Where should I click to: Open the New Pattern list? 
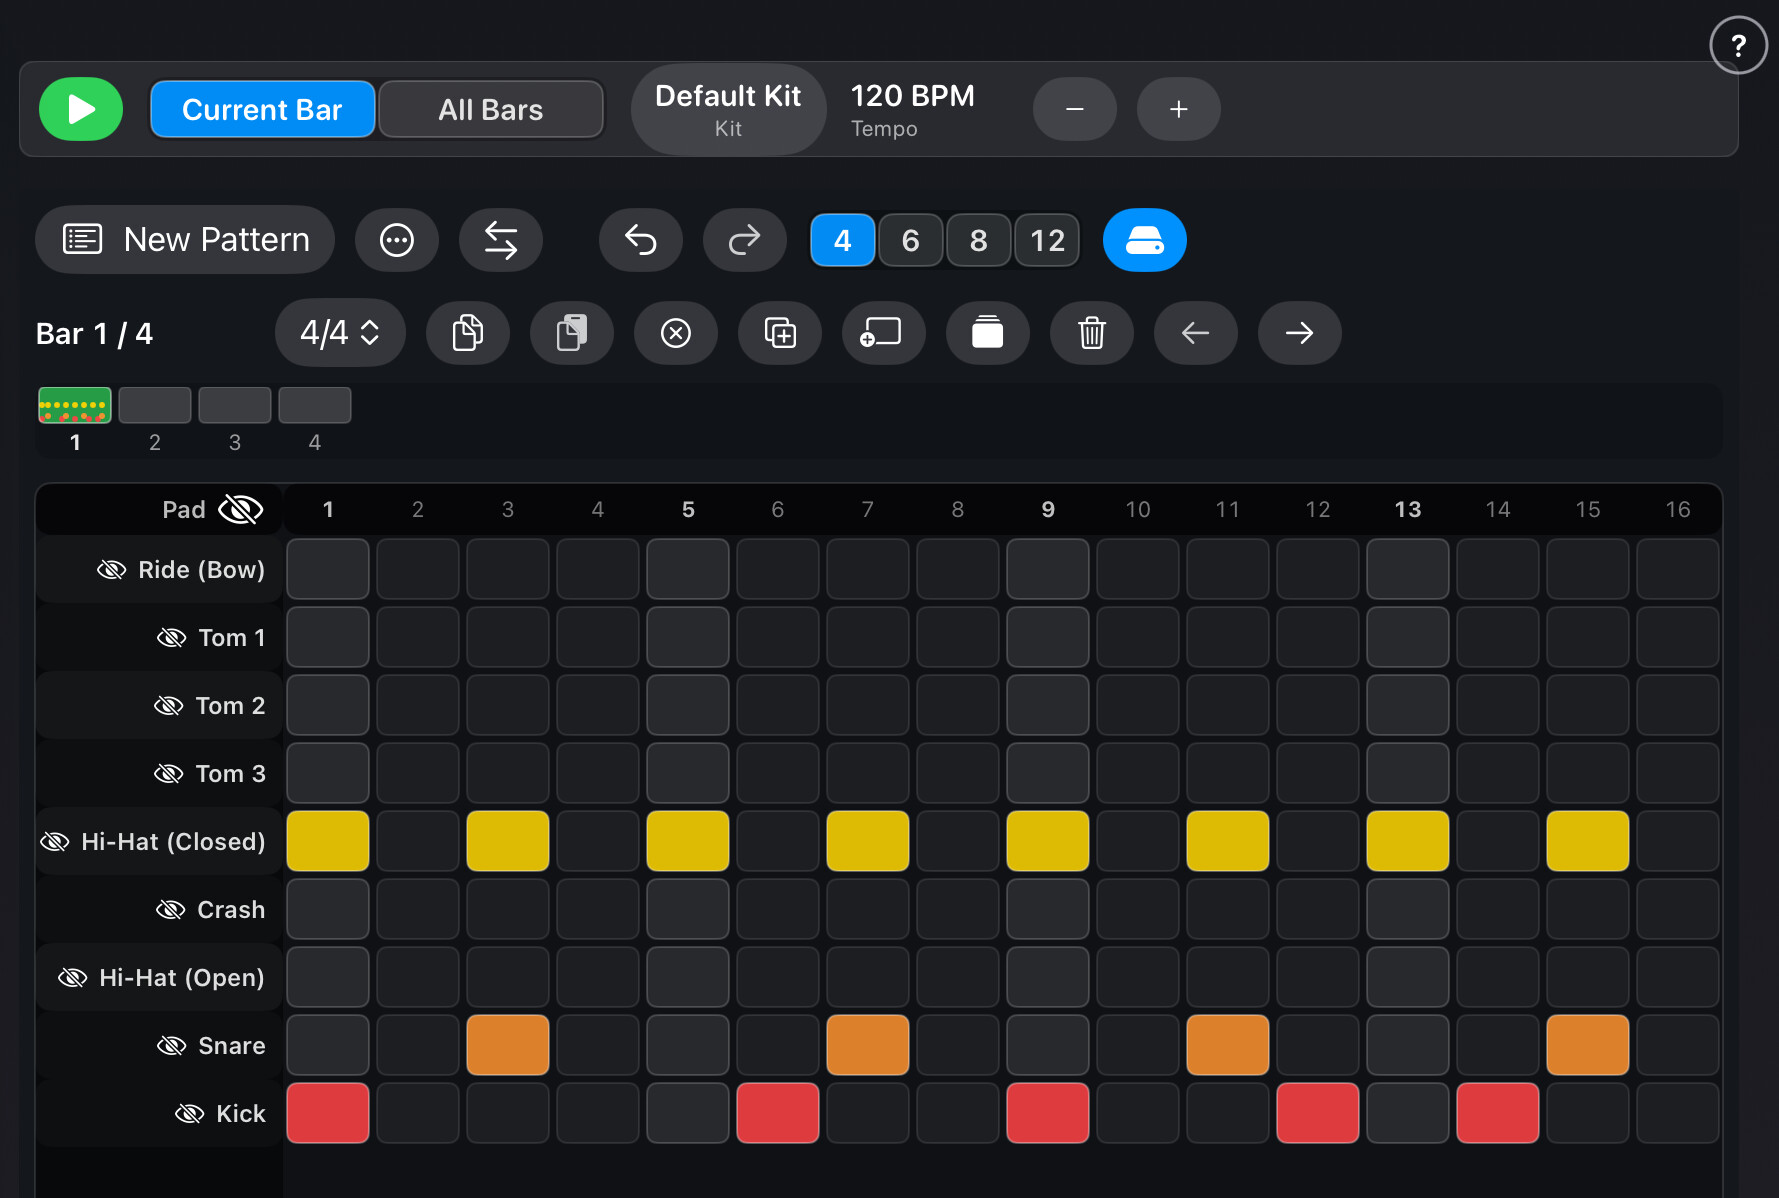[185, 240]
